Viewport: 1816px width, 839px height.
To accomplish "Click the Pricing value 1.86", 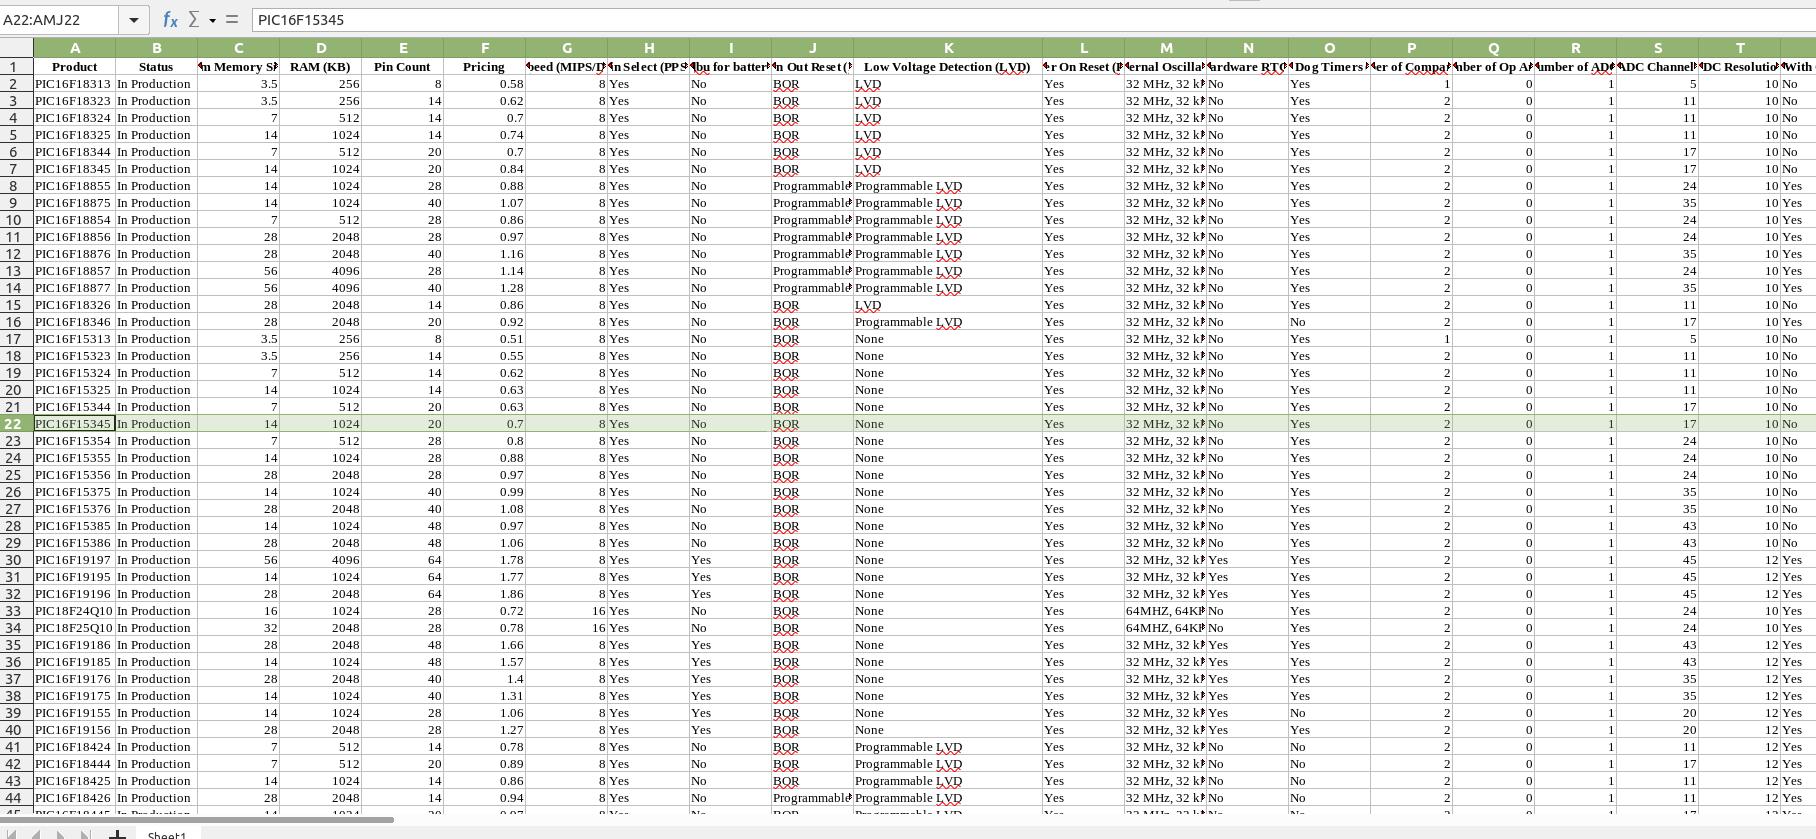I will coord(484,593).
